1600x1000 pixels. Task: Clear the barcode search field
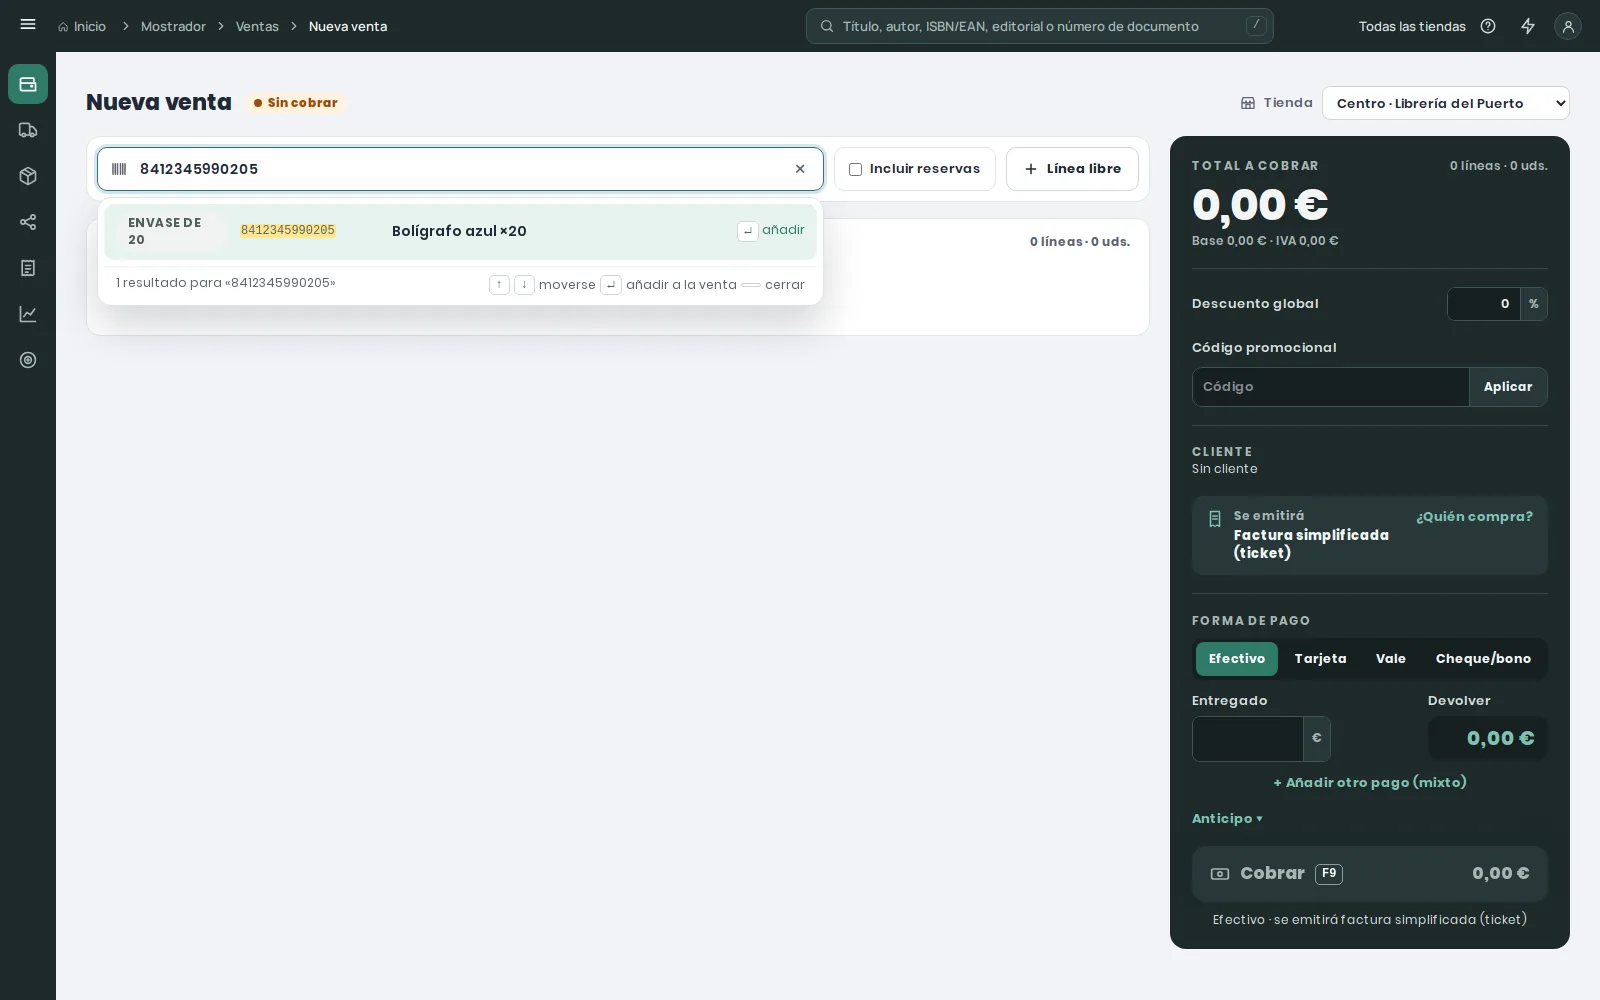(800, 169)
